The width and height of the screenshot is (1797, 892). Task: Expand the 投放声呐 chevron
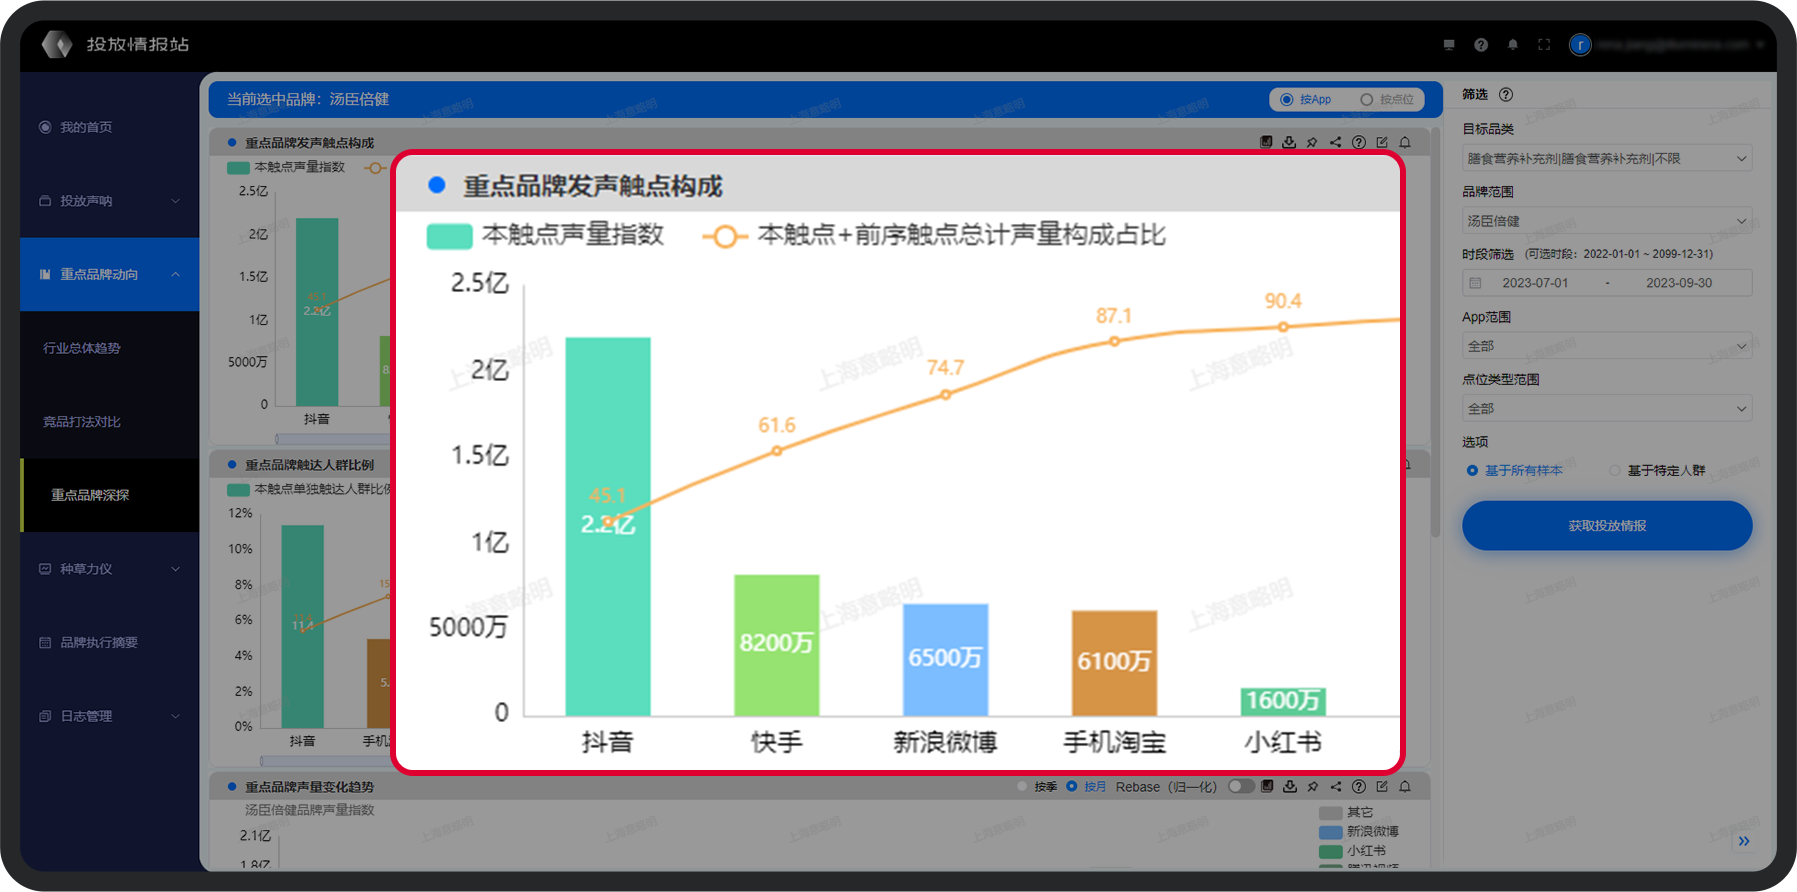pyautogui.click(x=176, y=201)
